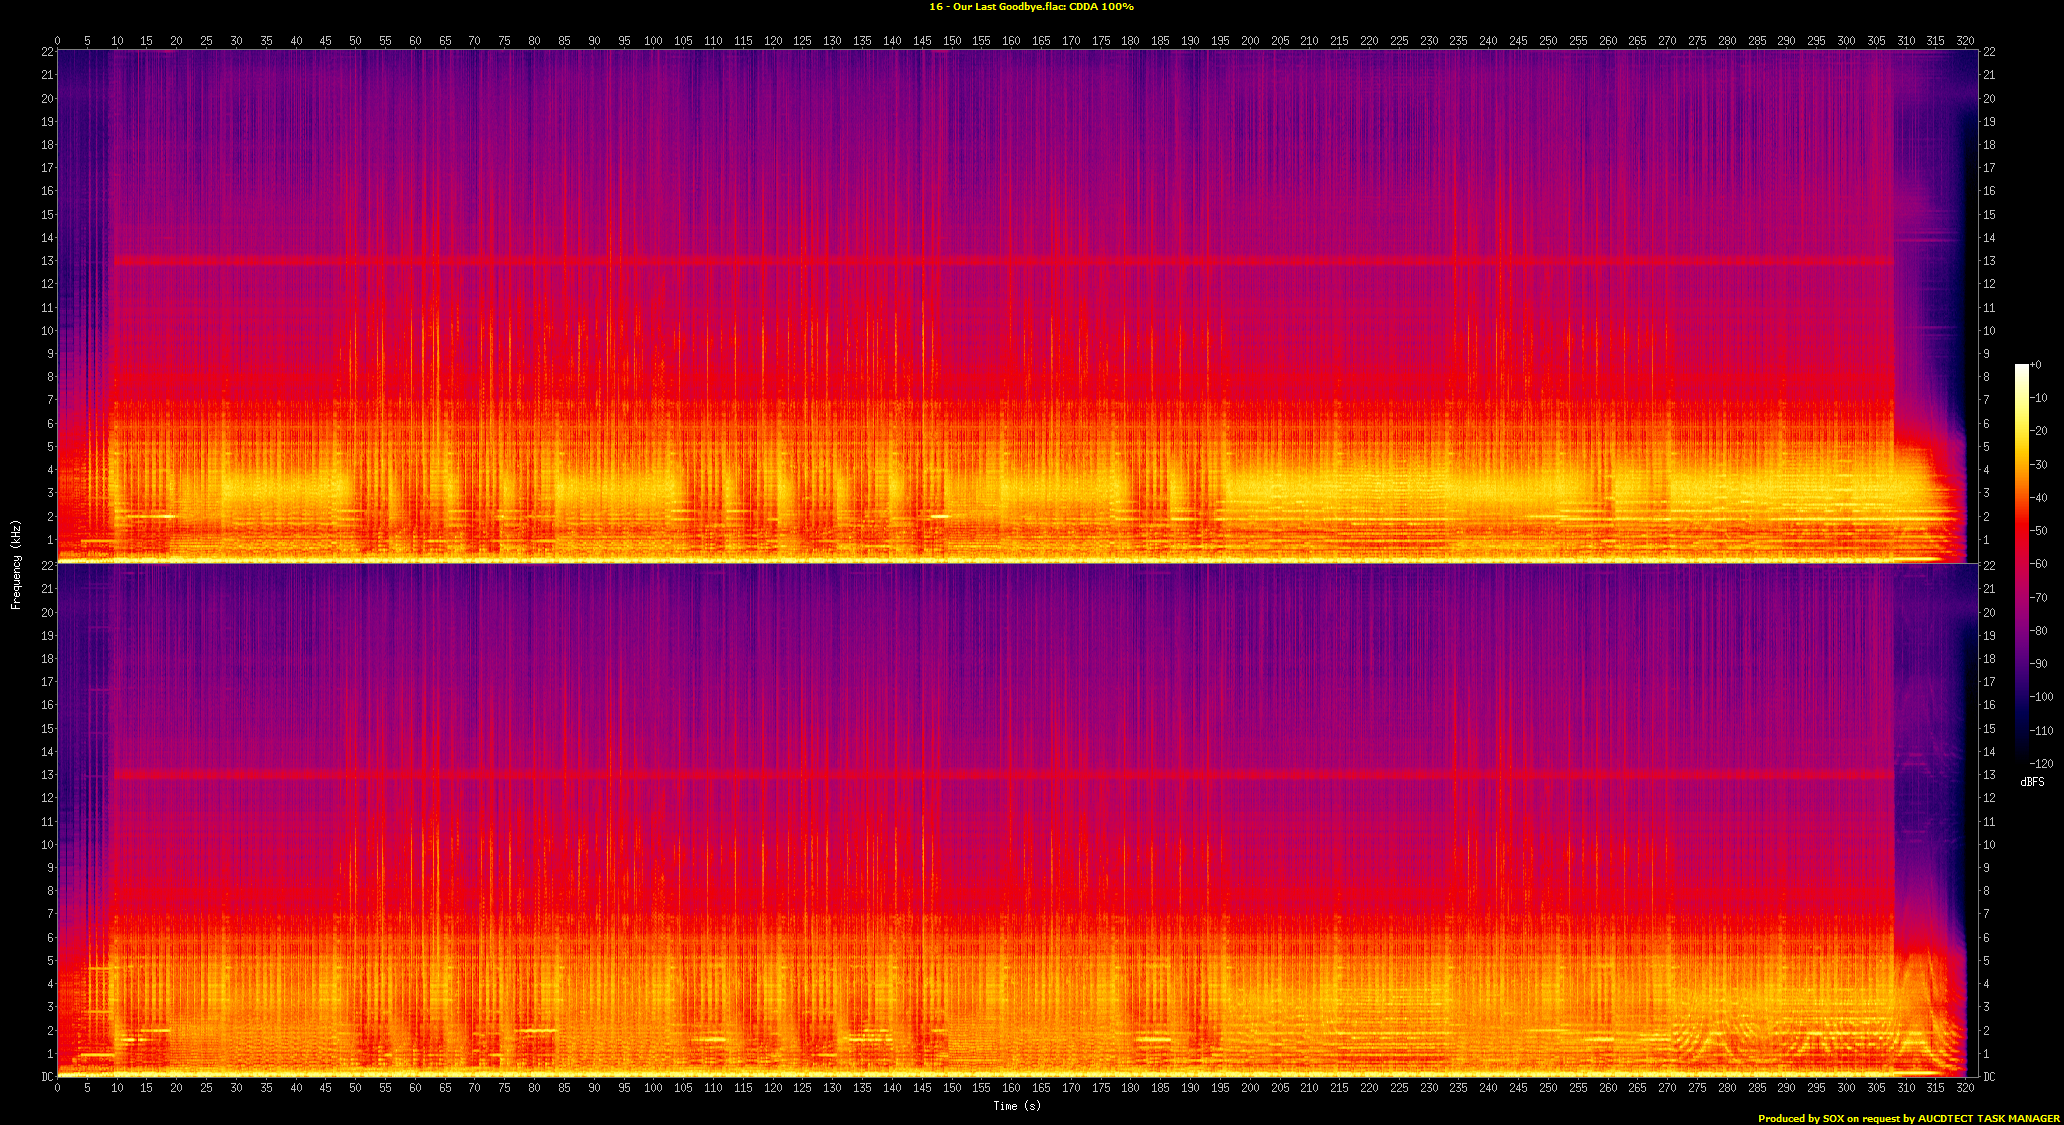Click the '-30' label on the dBFS scale
Image resolution: width=2064 pixels, height=1125 pixels.
(x=2039, y=464)
